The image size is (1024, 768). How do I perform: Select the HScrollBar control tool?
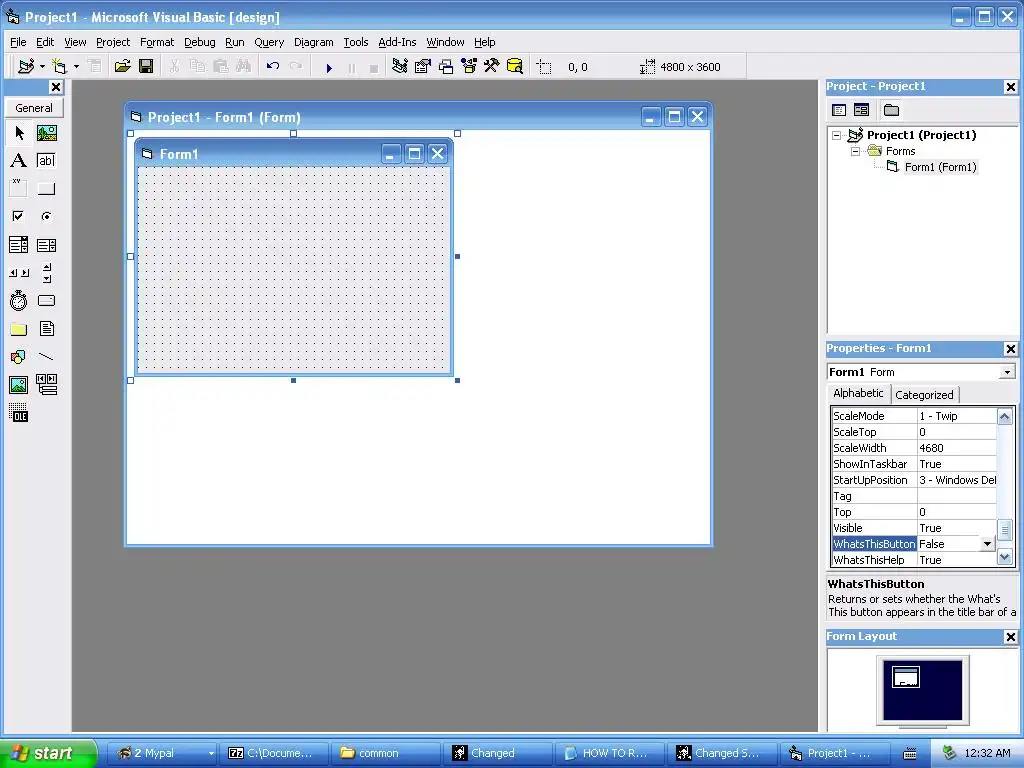pyautogui.click(x=19, y=273)
